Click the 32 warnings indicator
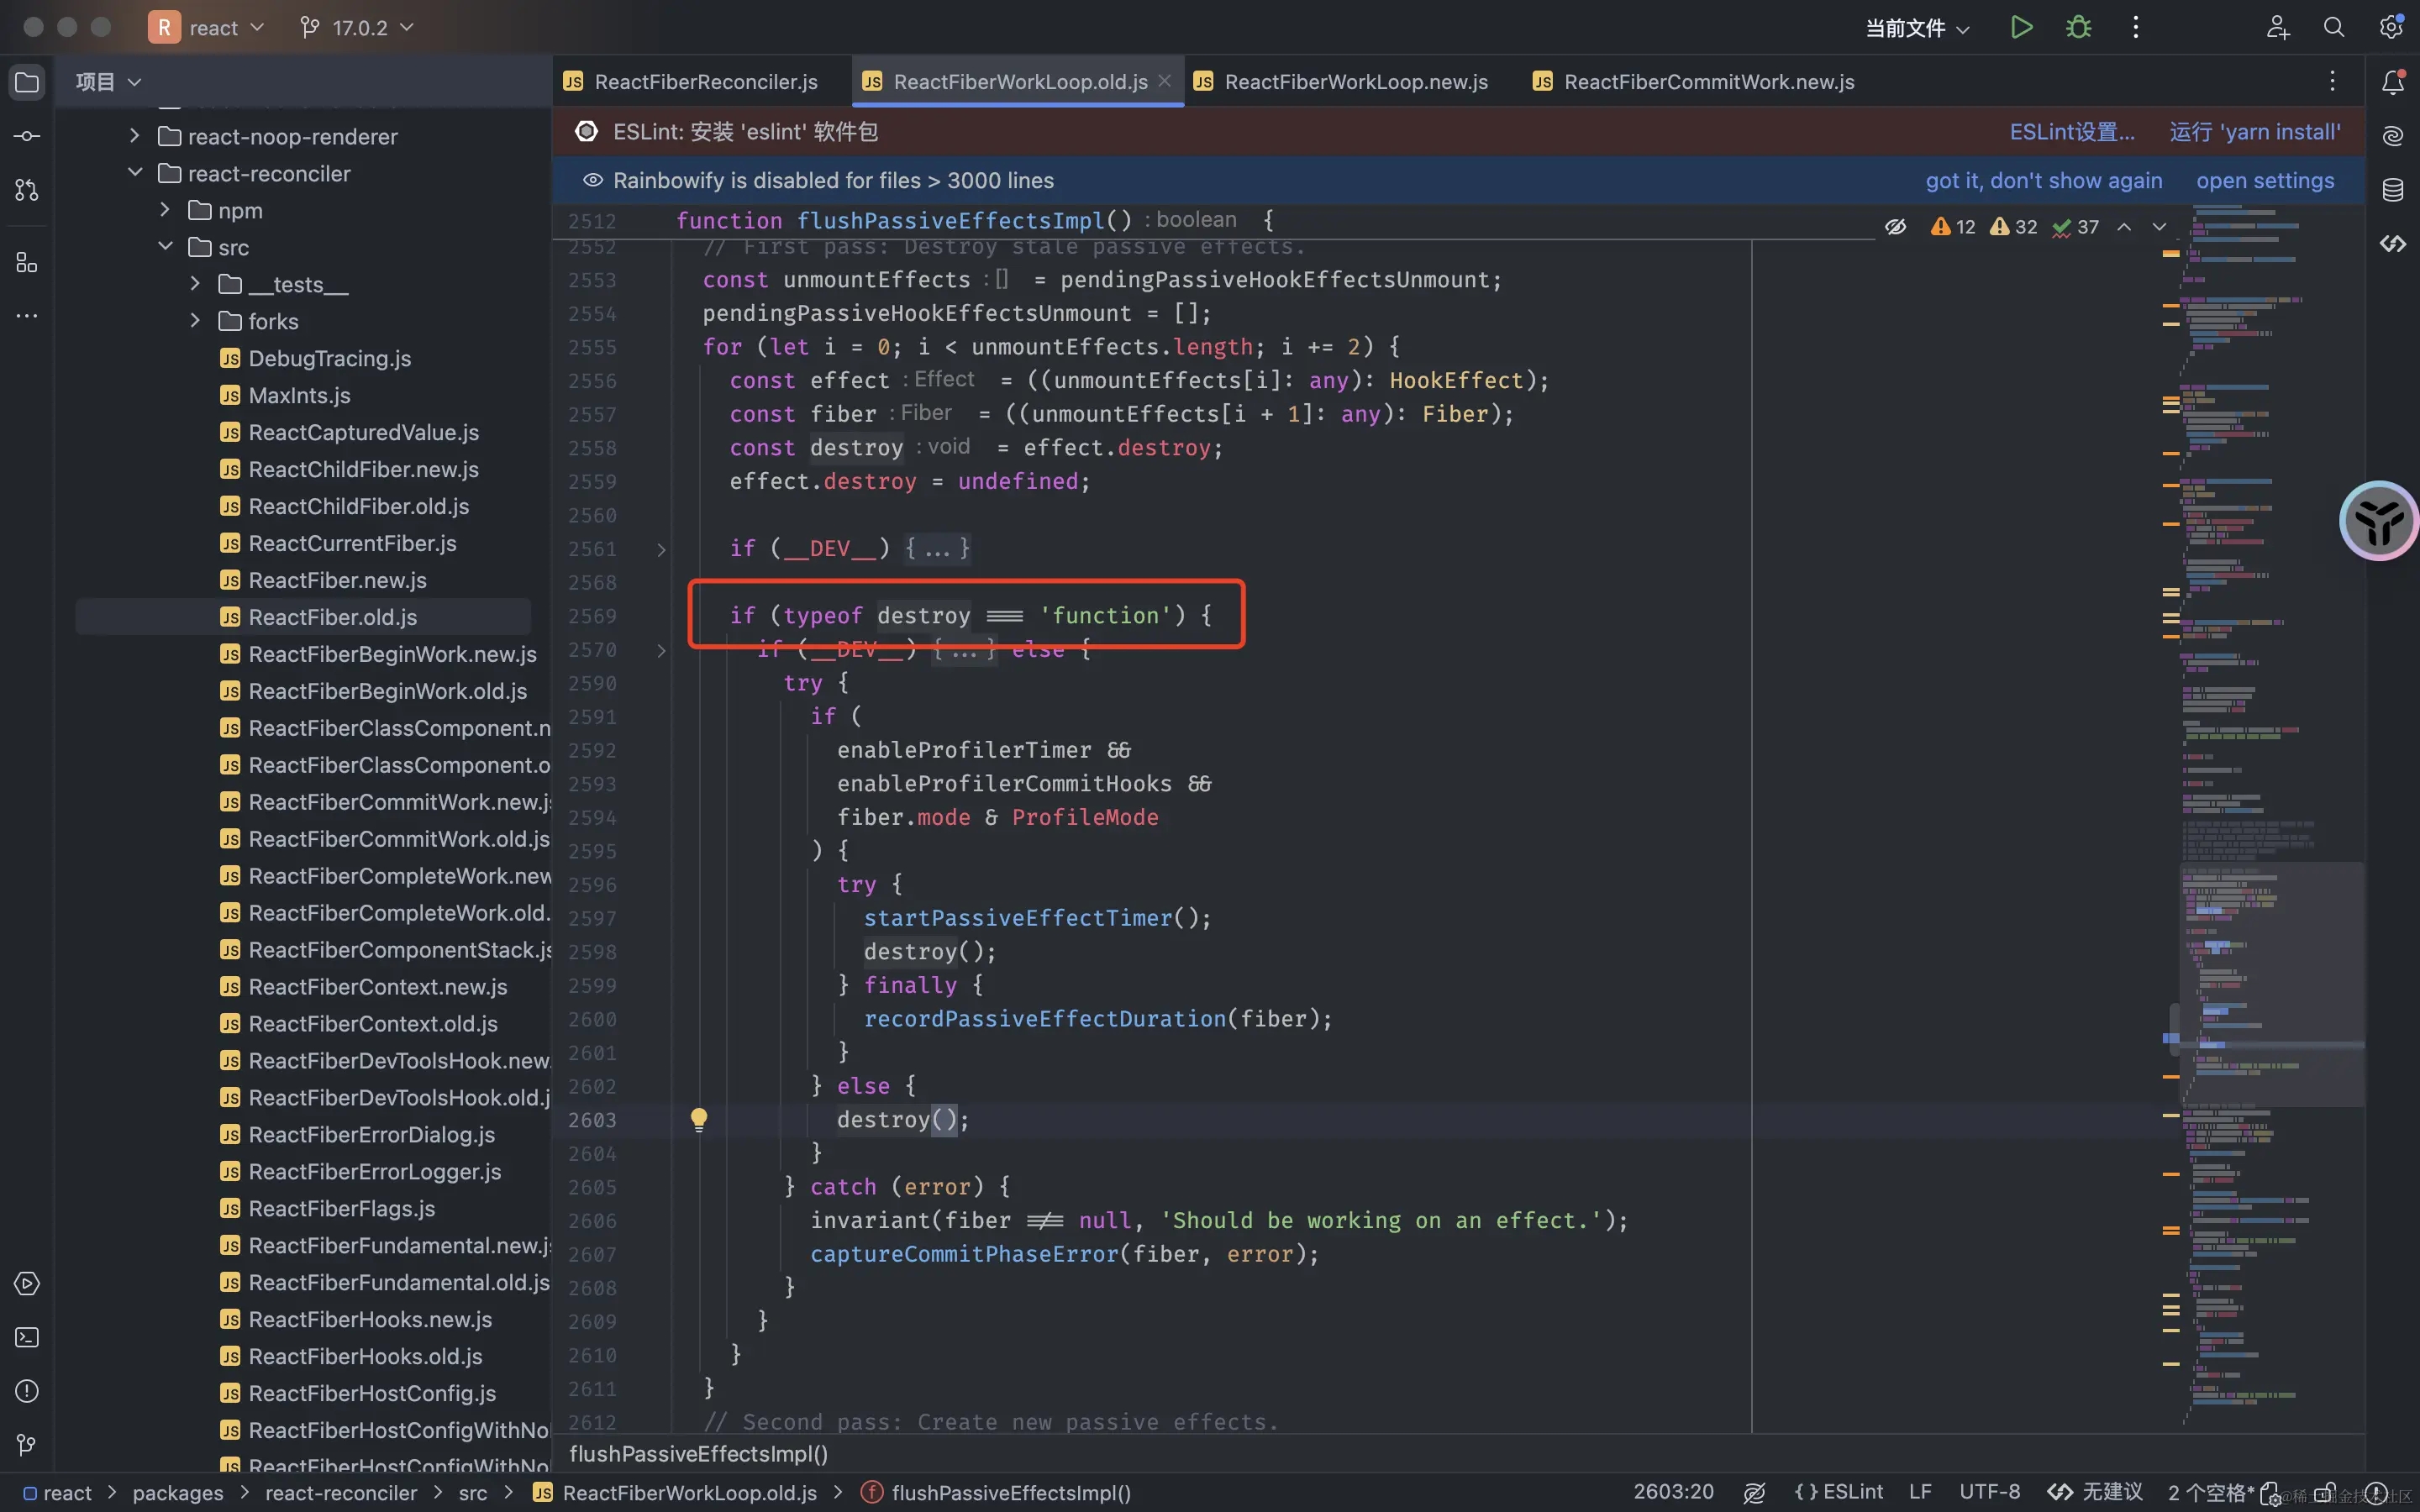Image resolution: width=2420 pixels, height=1512 pixels. coord(2013,227)
